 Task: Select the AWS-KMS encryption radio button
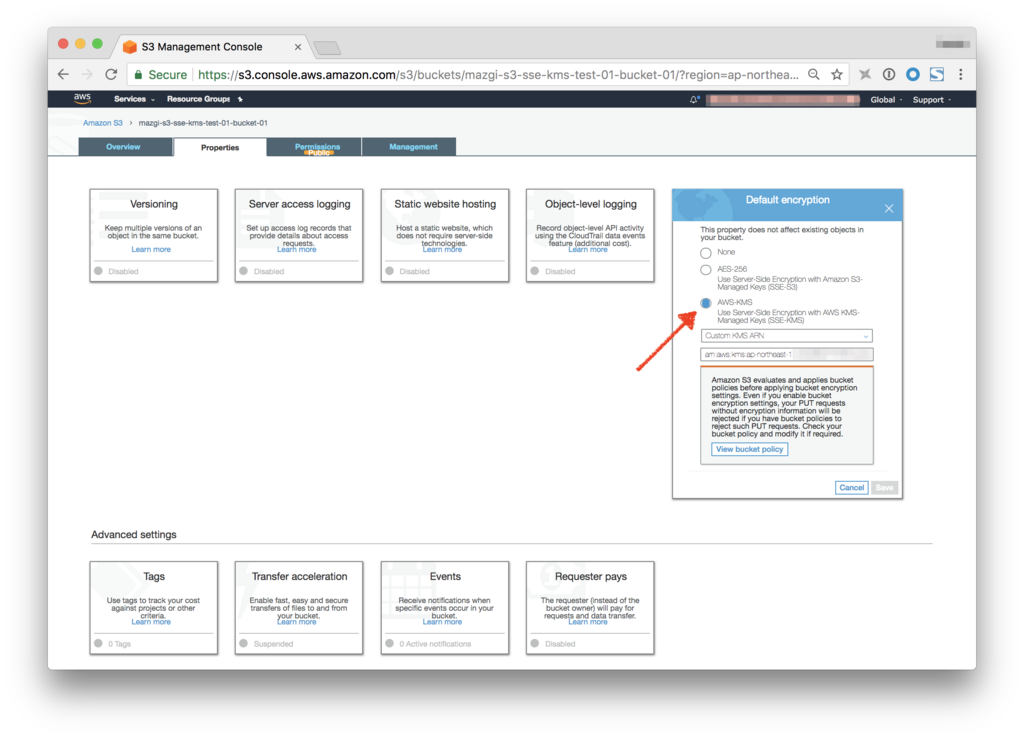point(706,303)
